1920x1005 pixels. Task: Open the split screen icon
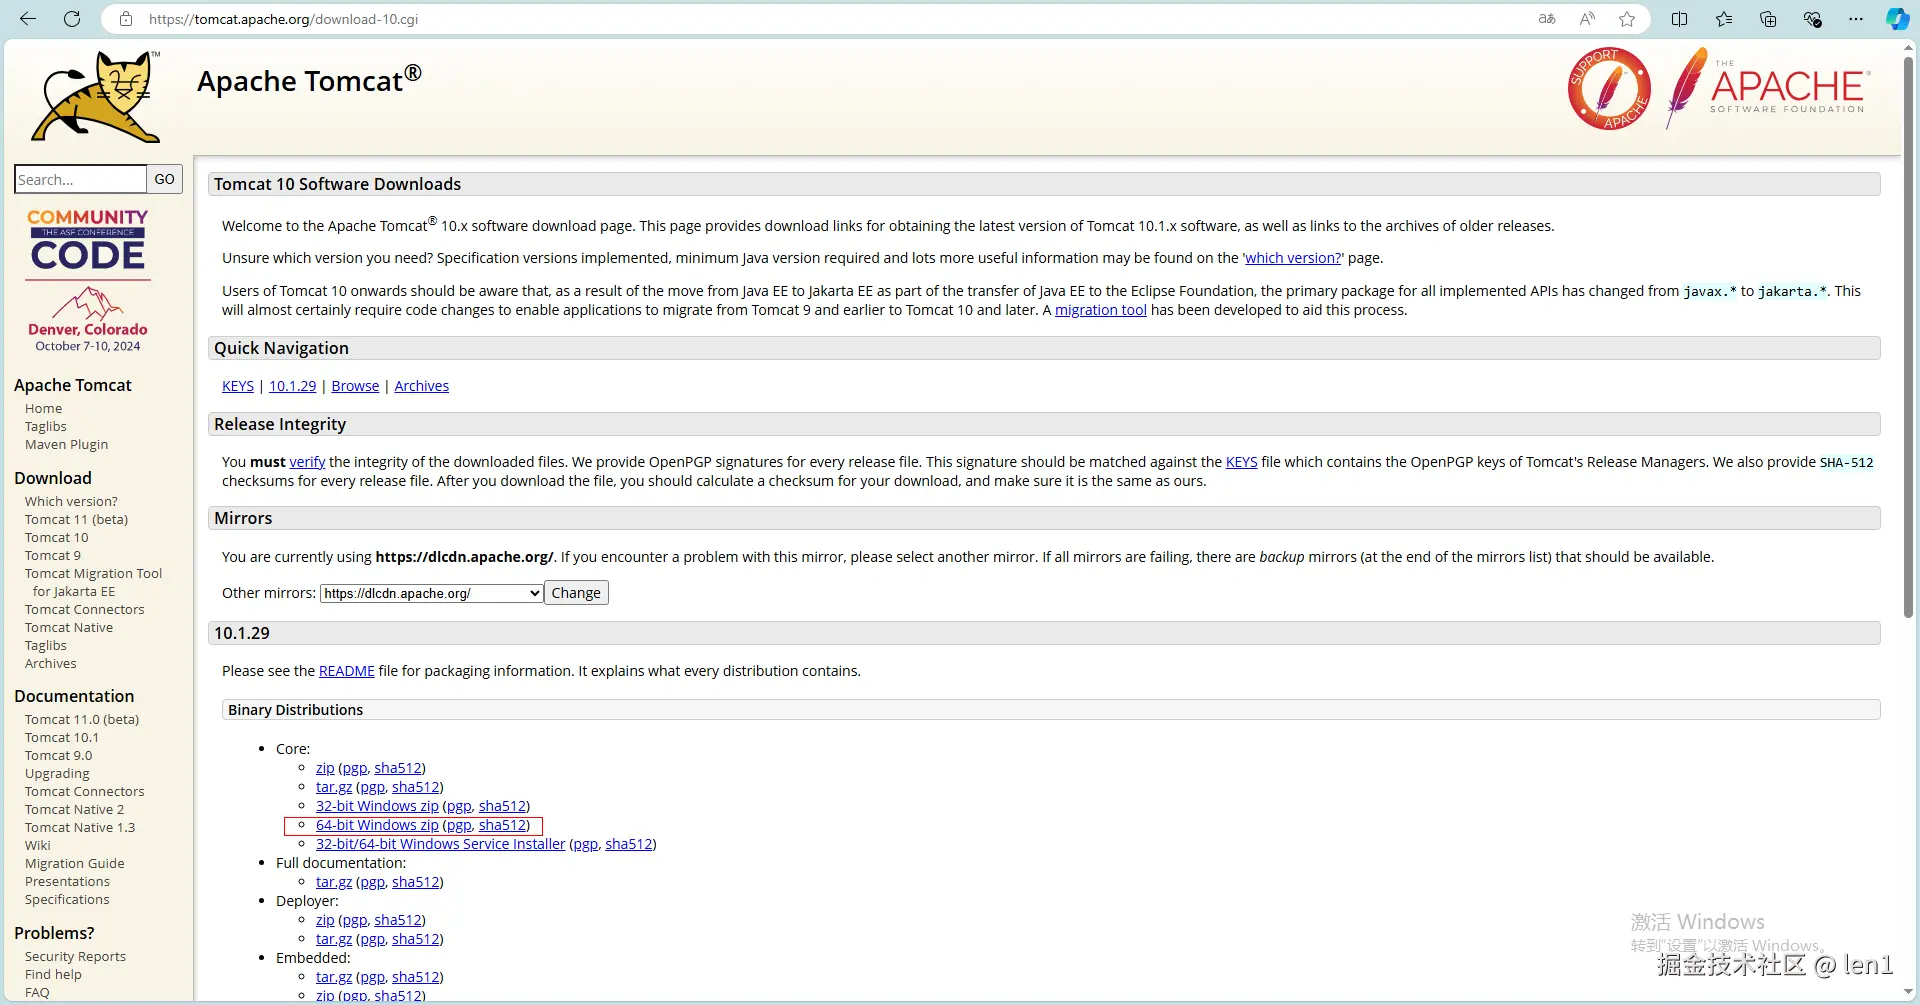tap(1680, 19)
